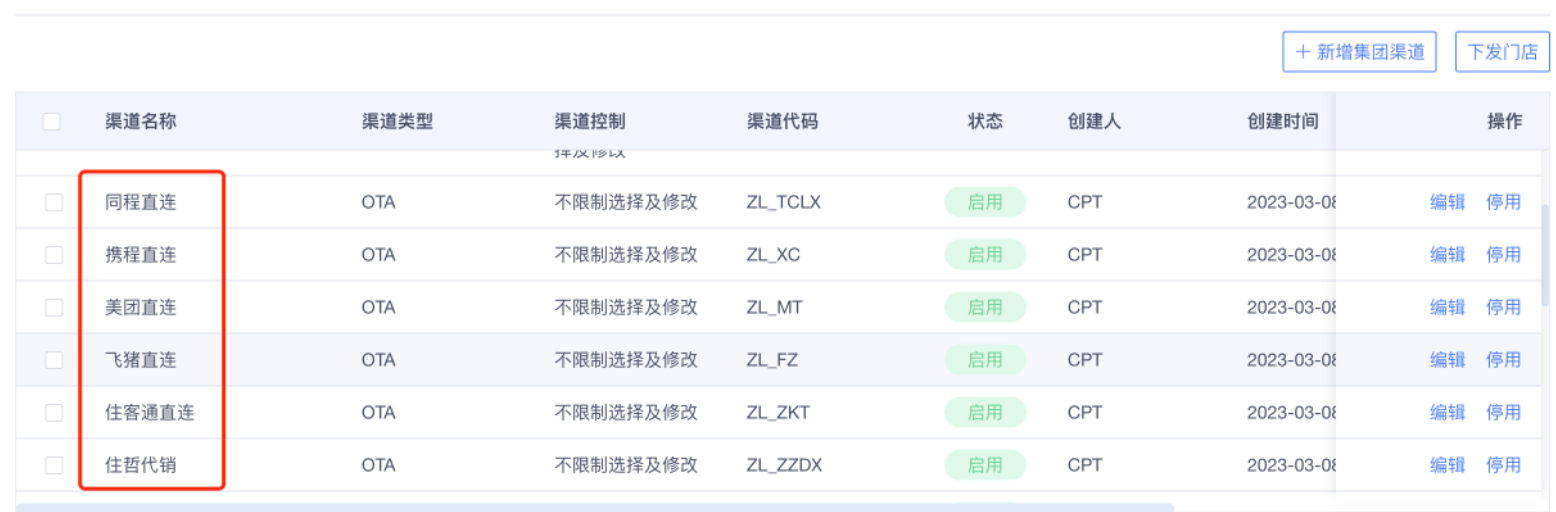Click 停用 for the ZL_MT channel

(1503, 307)
